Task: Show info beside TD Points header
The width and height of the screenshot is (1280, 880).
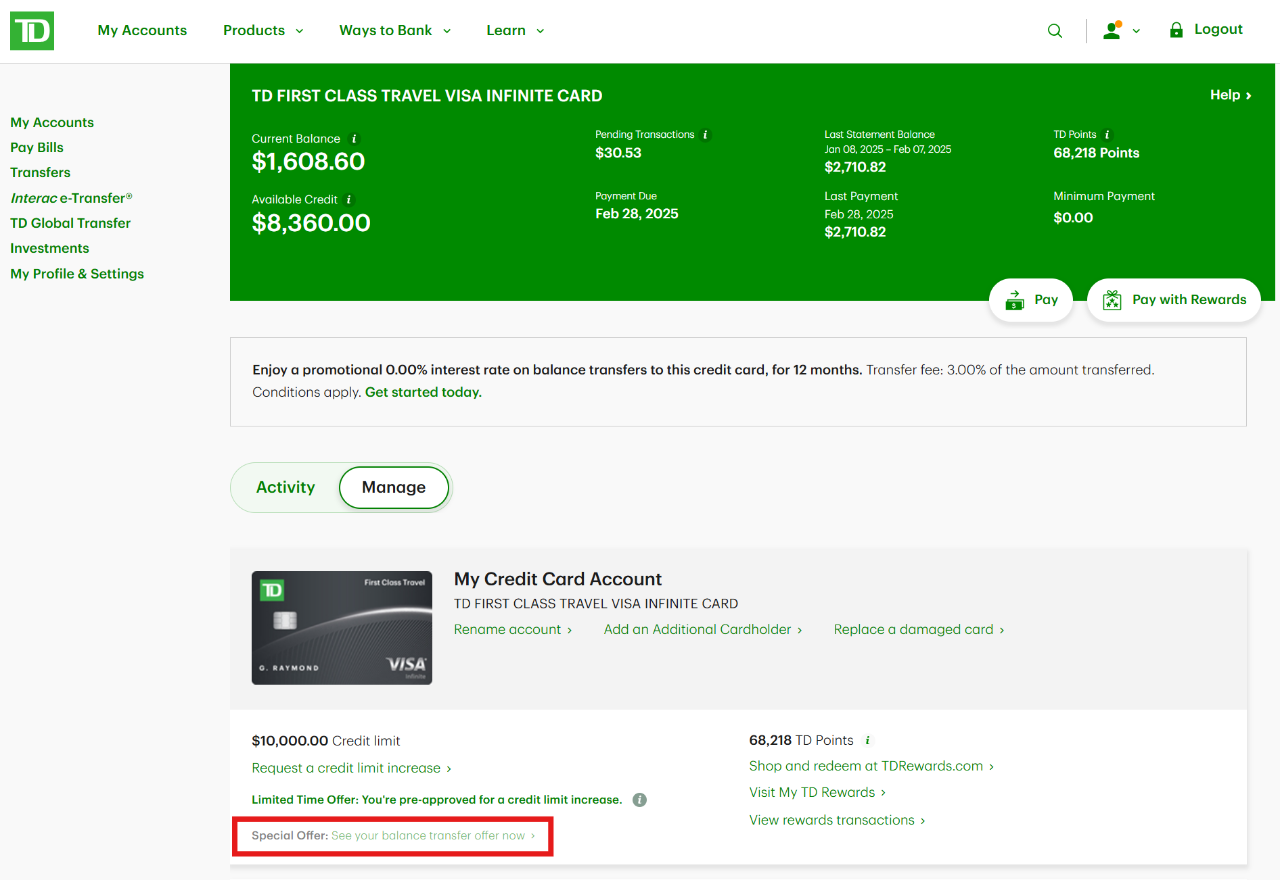Action: (x=1107, y=134)
